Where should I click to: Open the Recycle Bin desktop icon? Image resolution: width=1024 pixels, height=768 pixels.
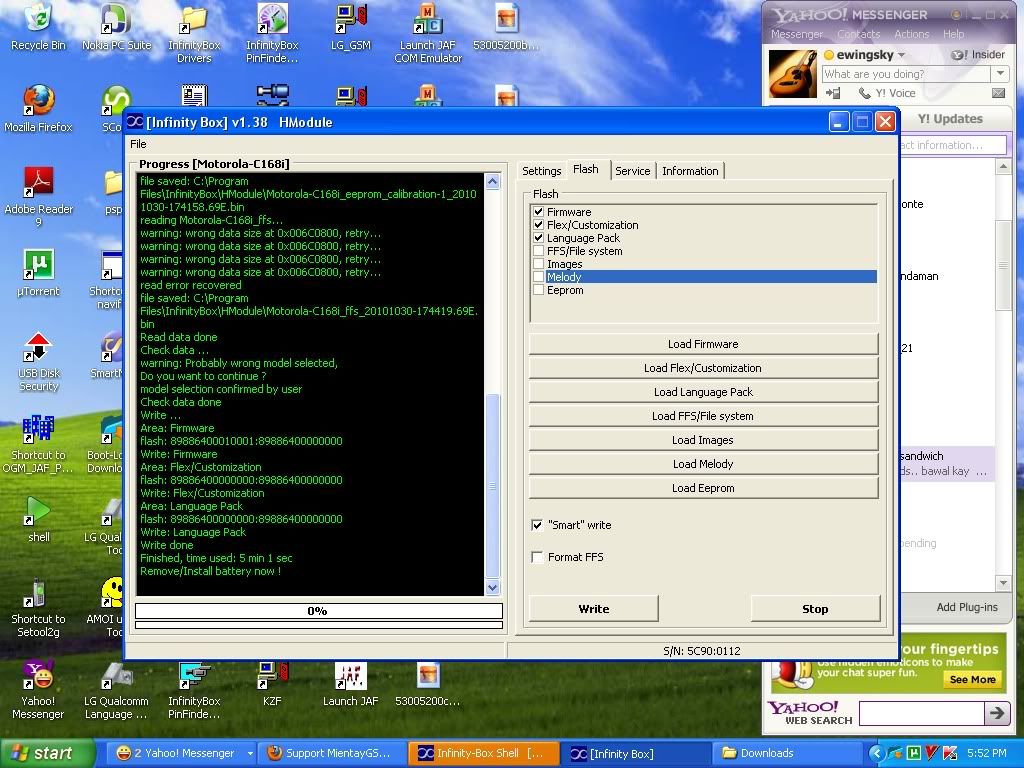[x=37, y=20]
